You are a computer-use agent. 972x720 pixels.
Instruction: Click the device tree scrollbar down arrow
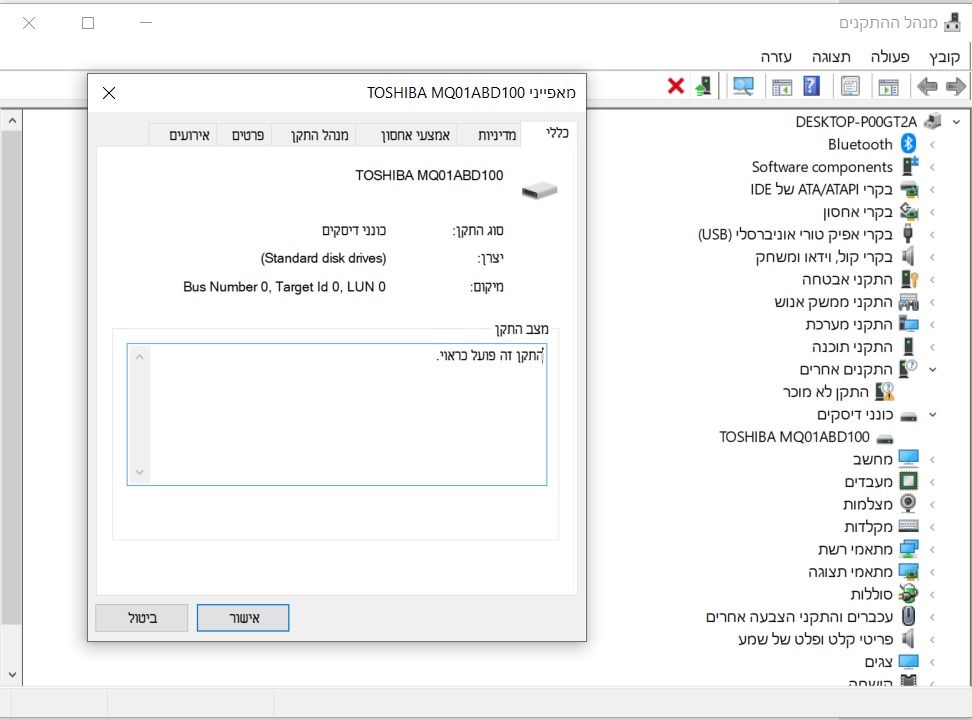click(x=12, y=674)
